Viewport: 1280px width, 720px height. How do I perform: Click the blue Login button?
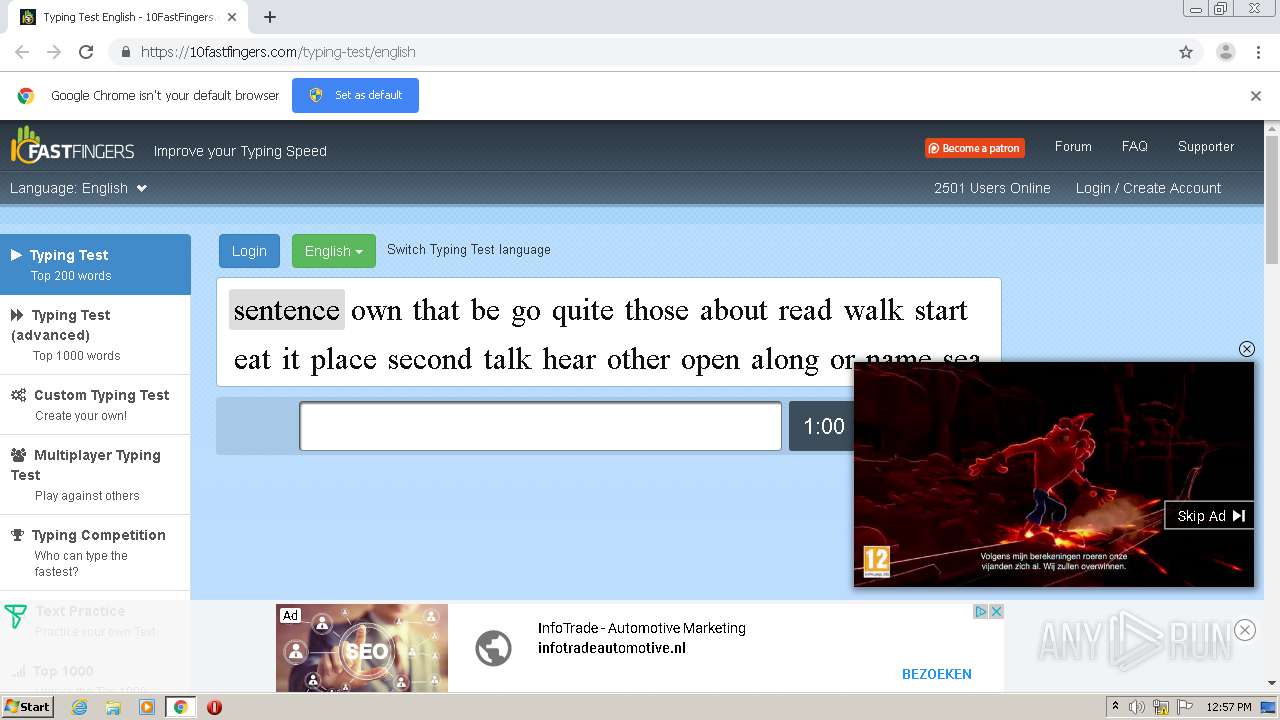click(x=249, y=251)
